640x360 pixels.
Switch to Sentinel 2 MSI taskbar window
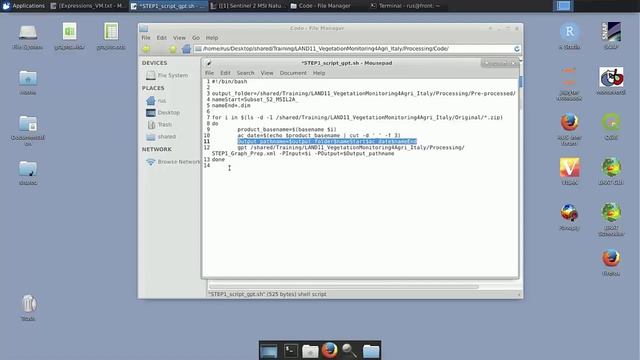point(247,6)
